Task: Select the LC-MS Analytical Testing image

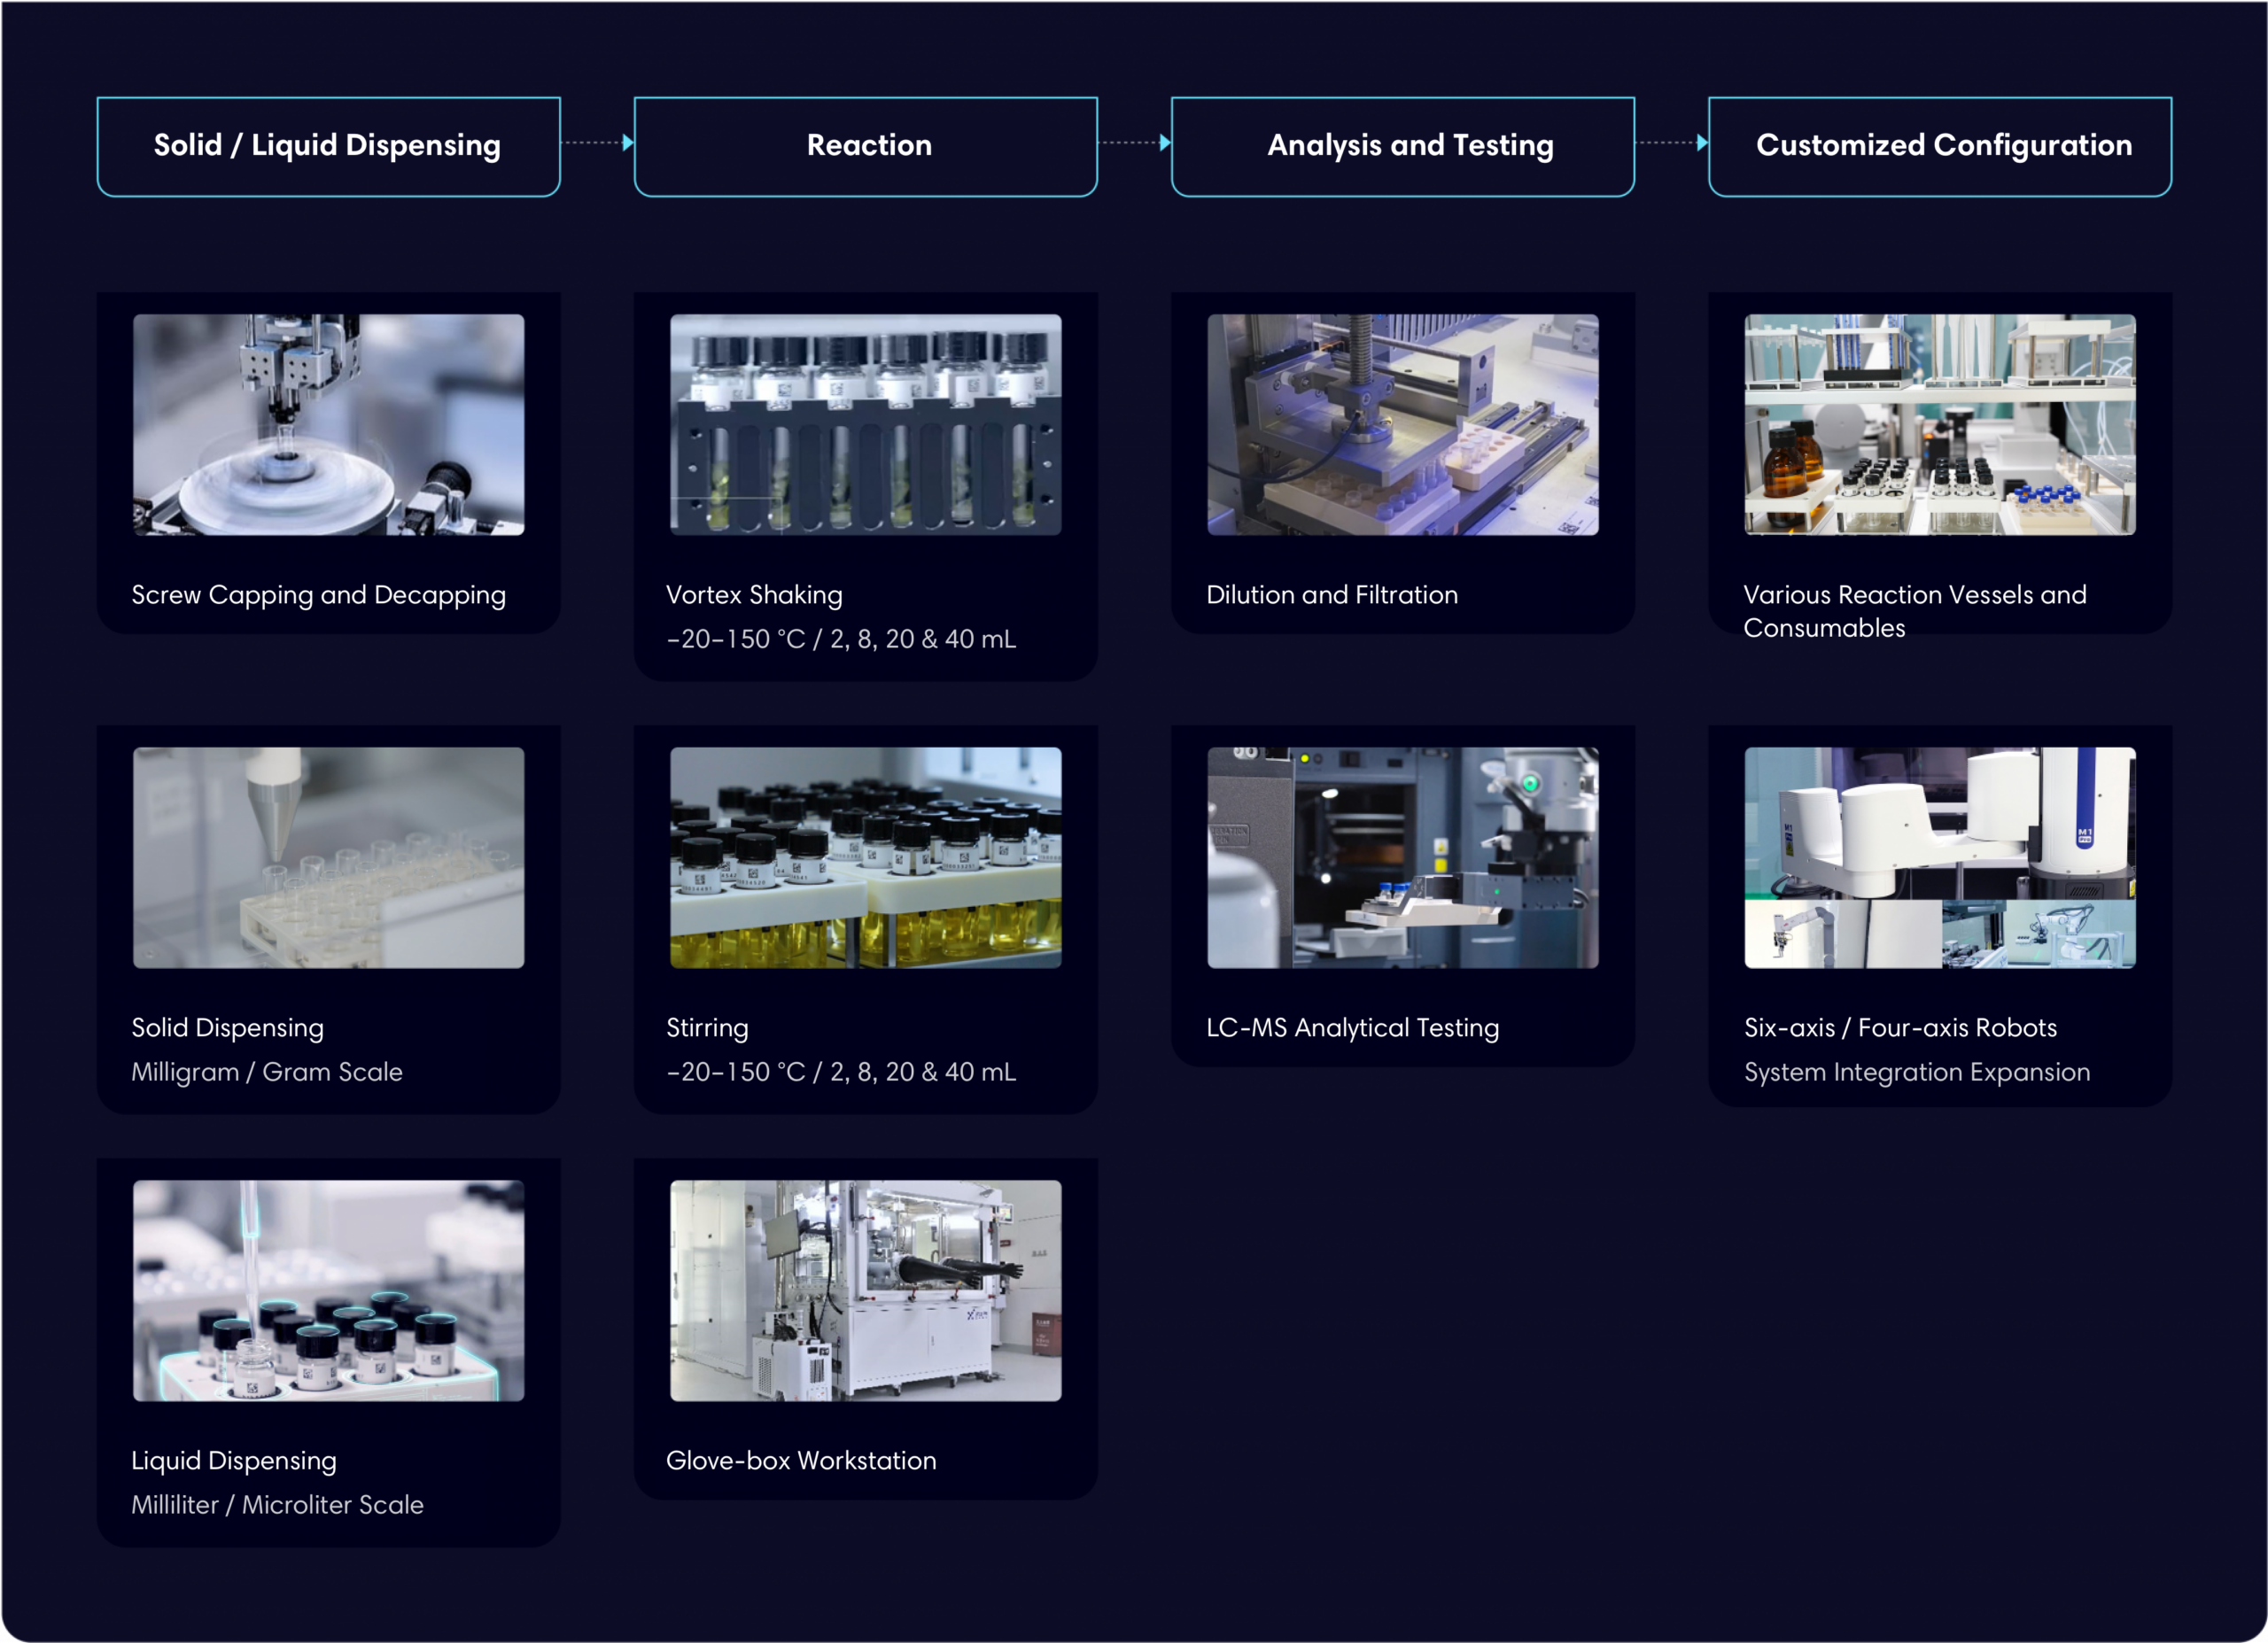Action: pos(1402,857)
